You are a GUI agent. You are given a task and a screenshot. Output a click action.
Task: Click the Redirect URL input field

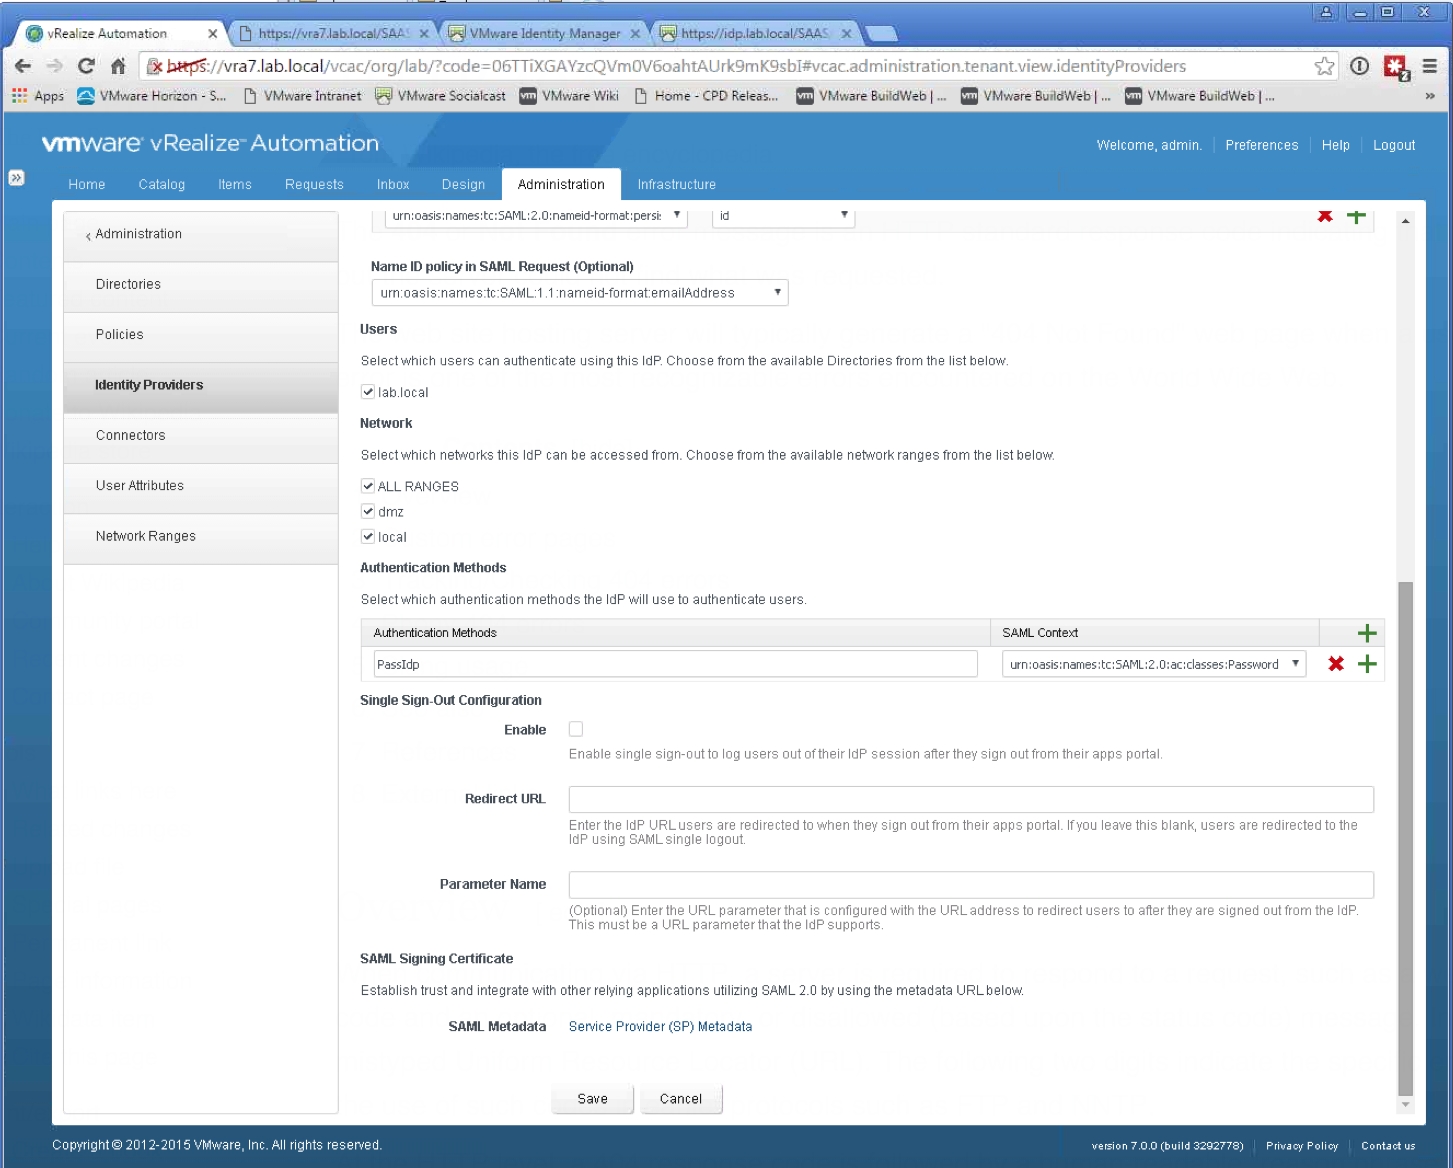pos(971,799)
